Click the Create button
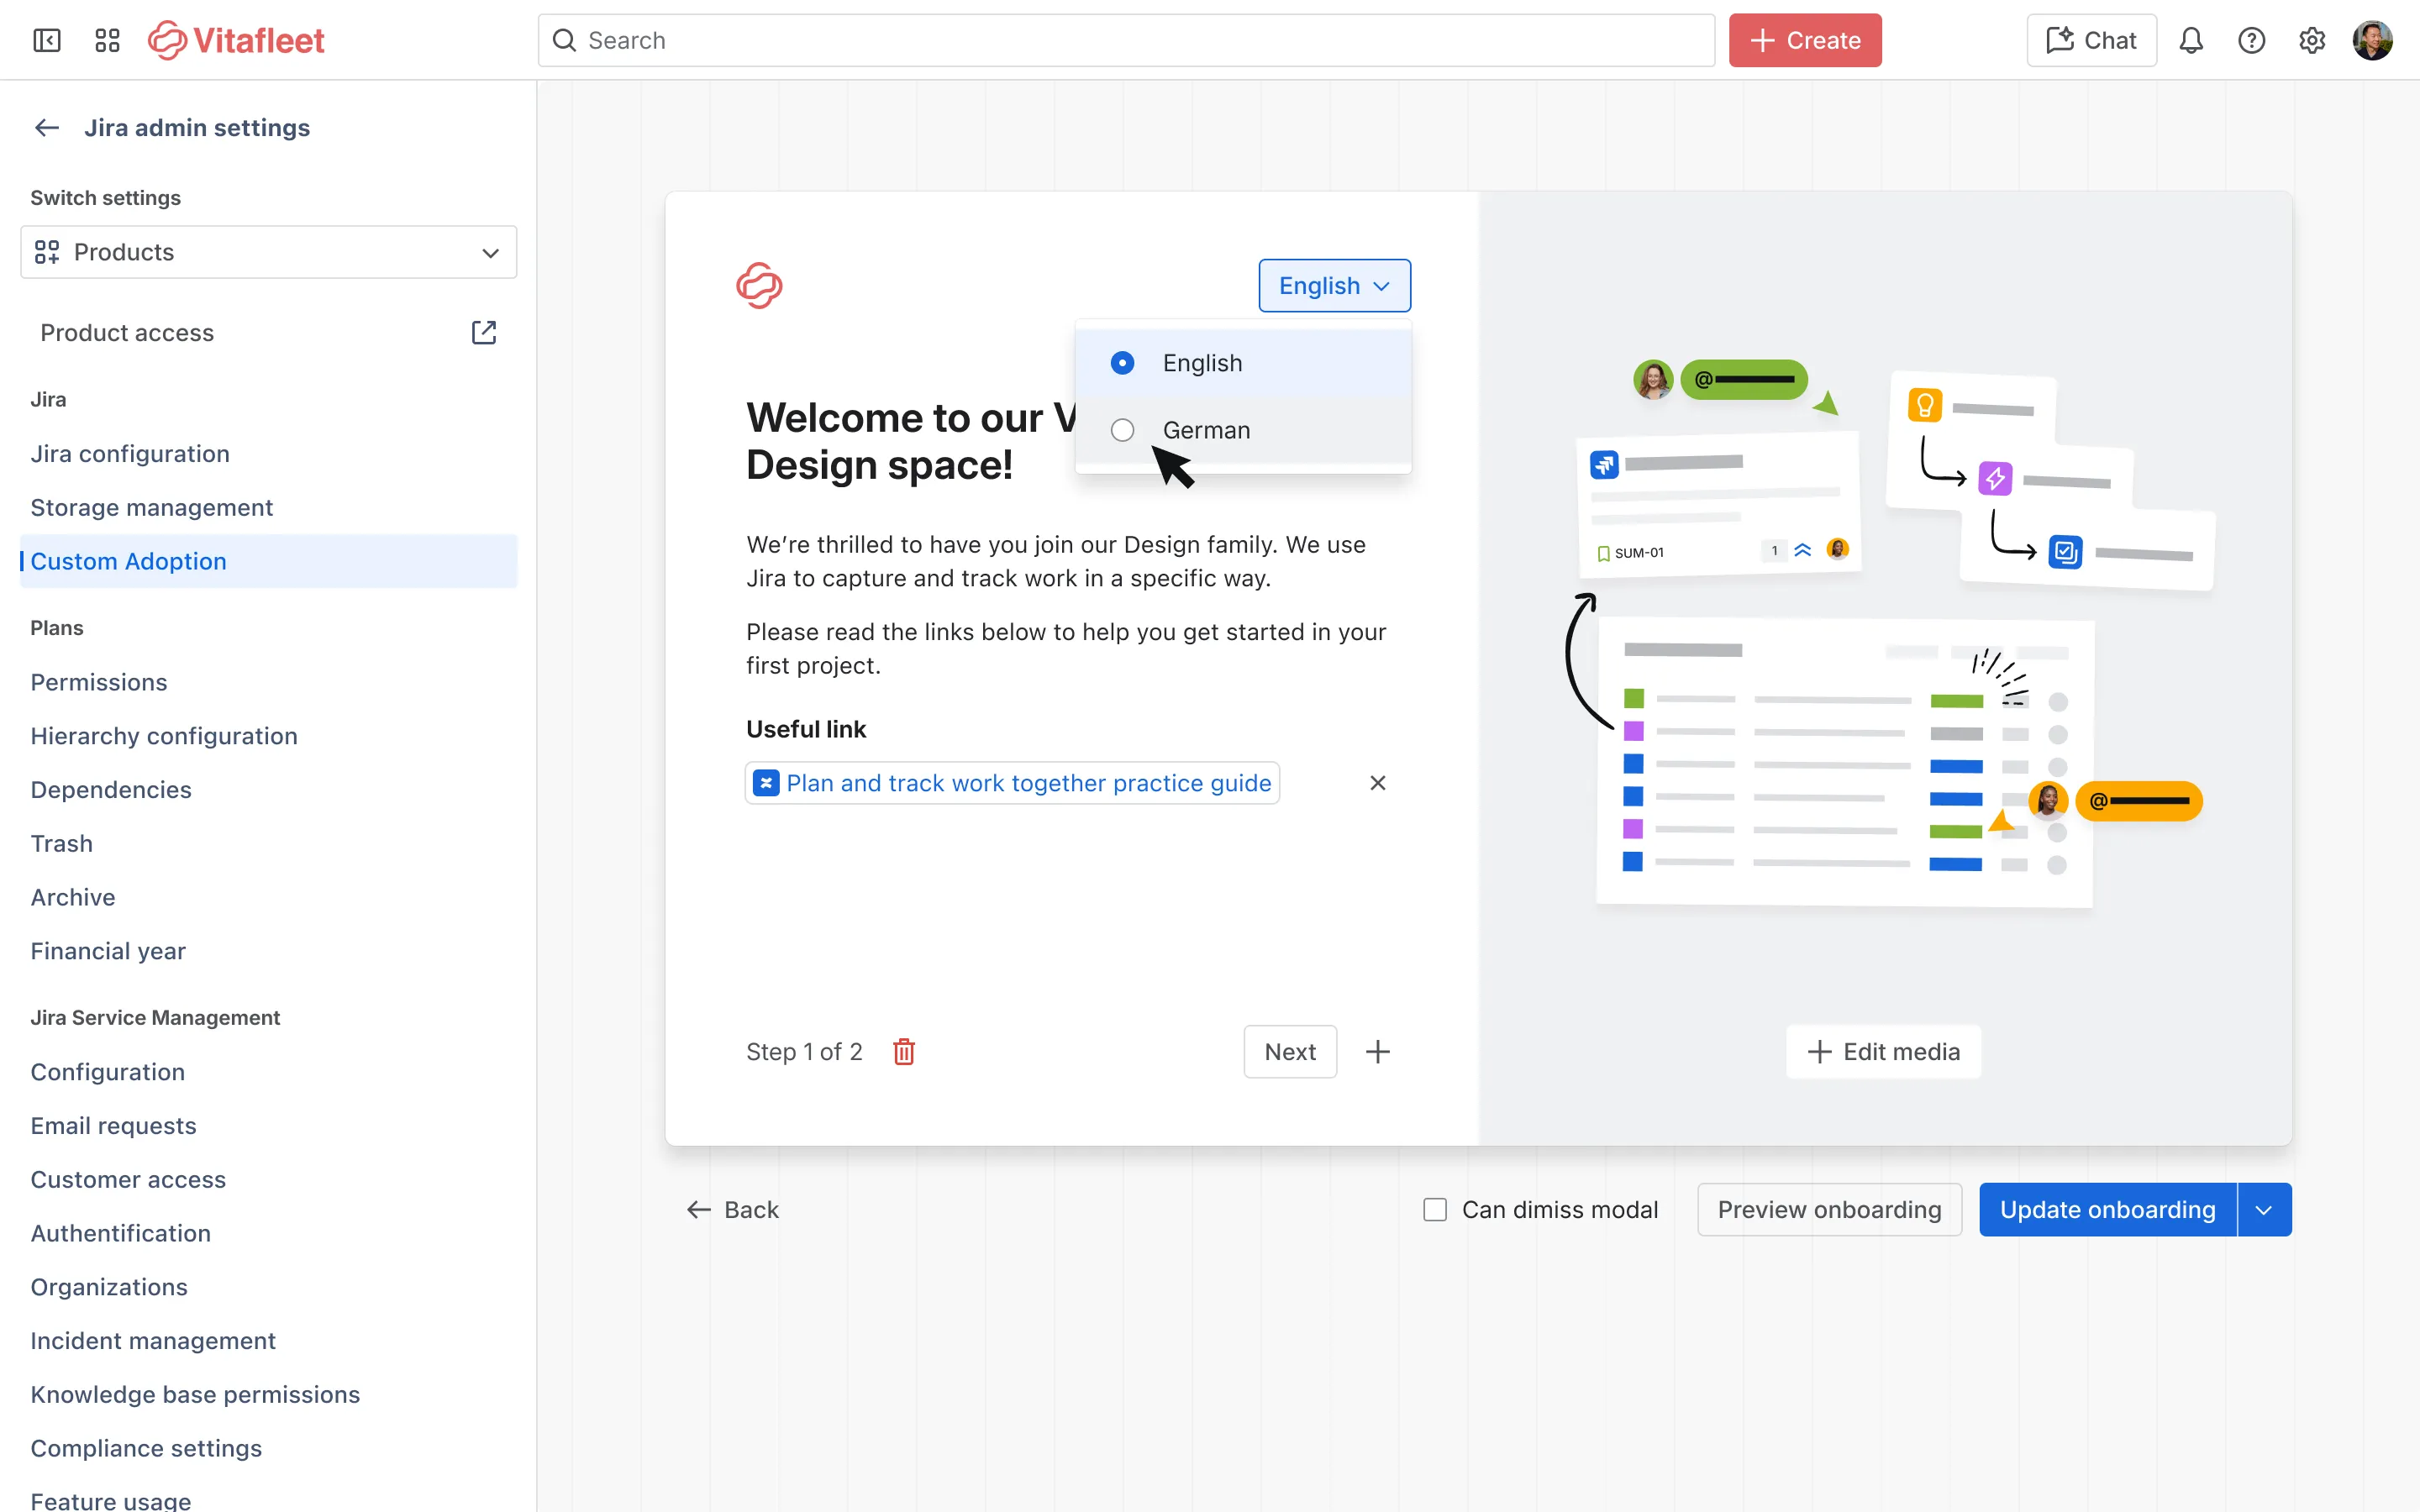 1805,40
